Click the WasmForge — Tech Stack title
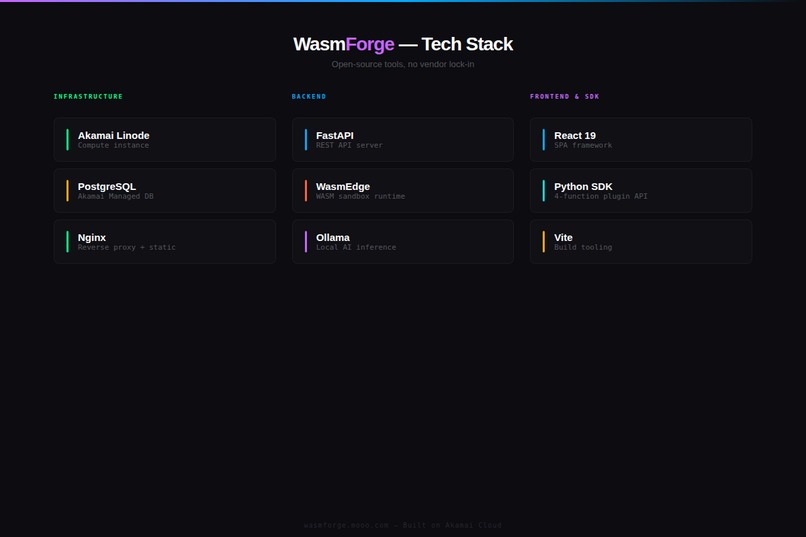806x537 pixels. click(x=402, y=44)
